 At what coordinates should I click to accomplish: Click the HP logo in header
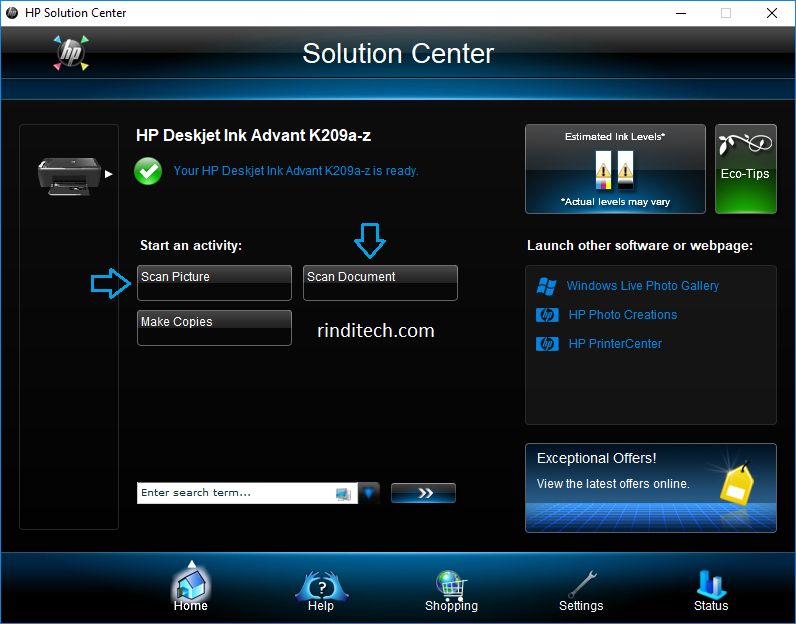coord(71,52)
